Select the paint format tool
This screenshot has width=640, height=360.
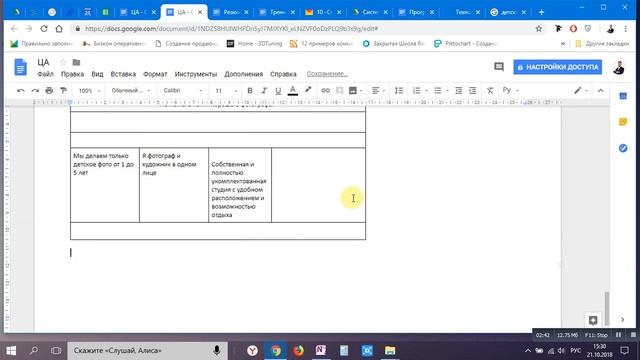coord(63,91)
